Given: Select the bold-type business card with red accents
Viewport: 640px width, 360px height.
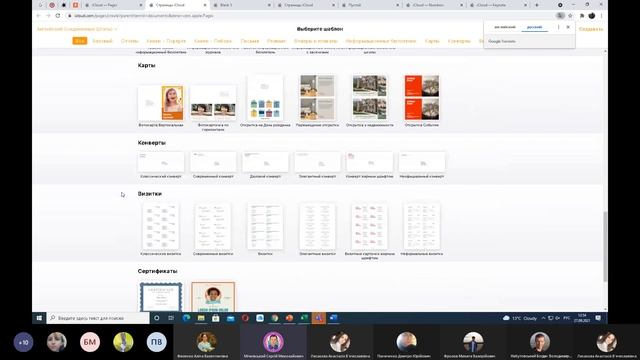Looking at the screenshot, I should (370, 227).
